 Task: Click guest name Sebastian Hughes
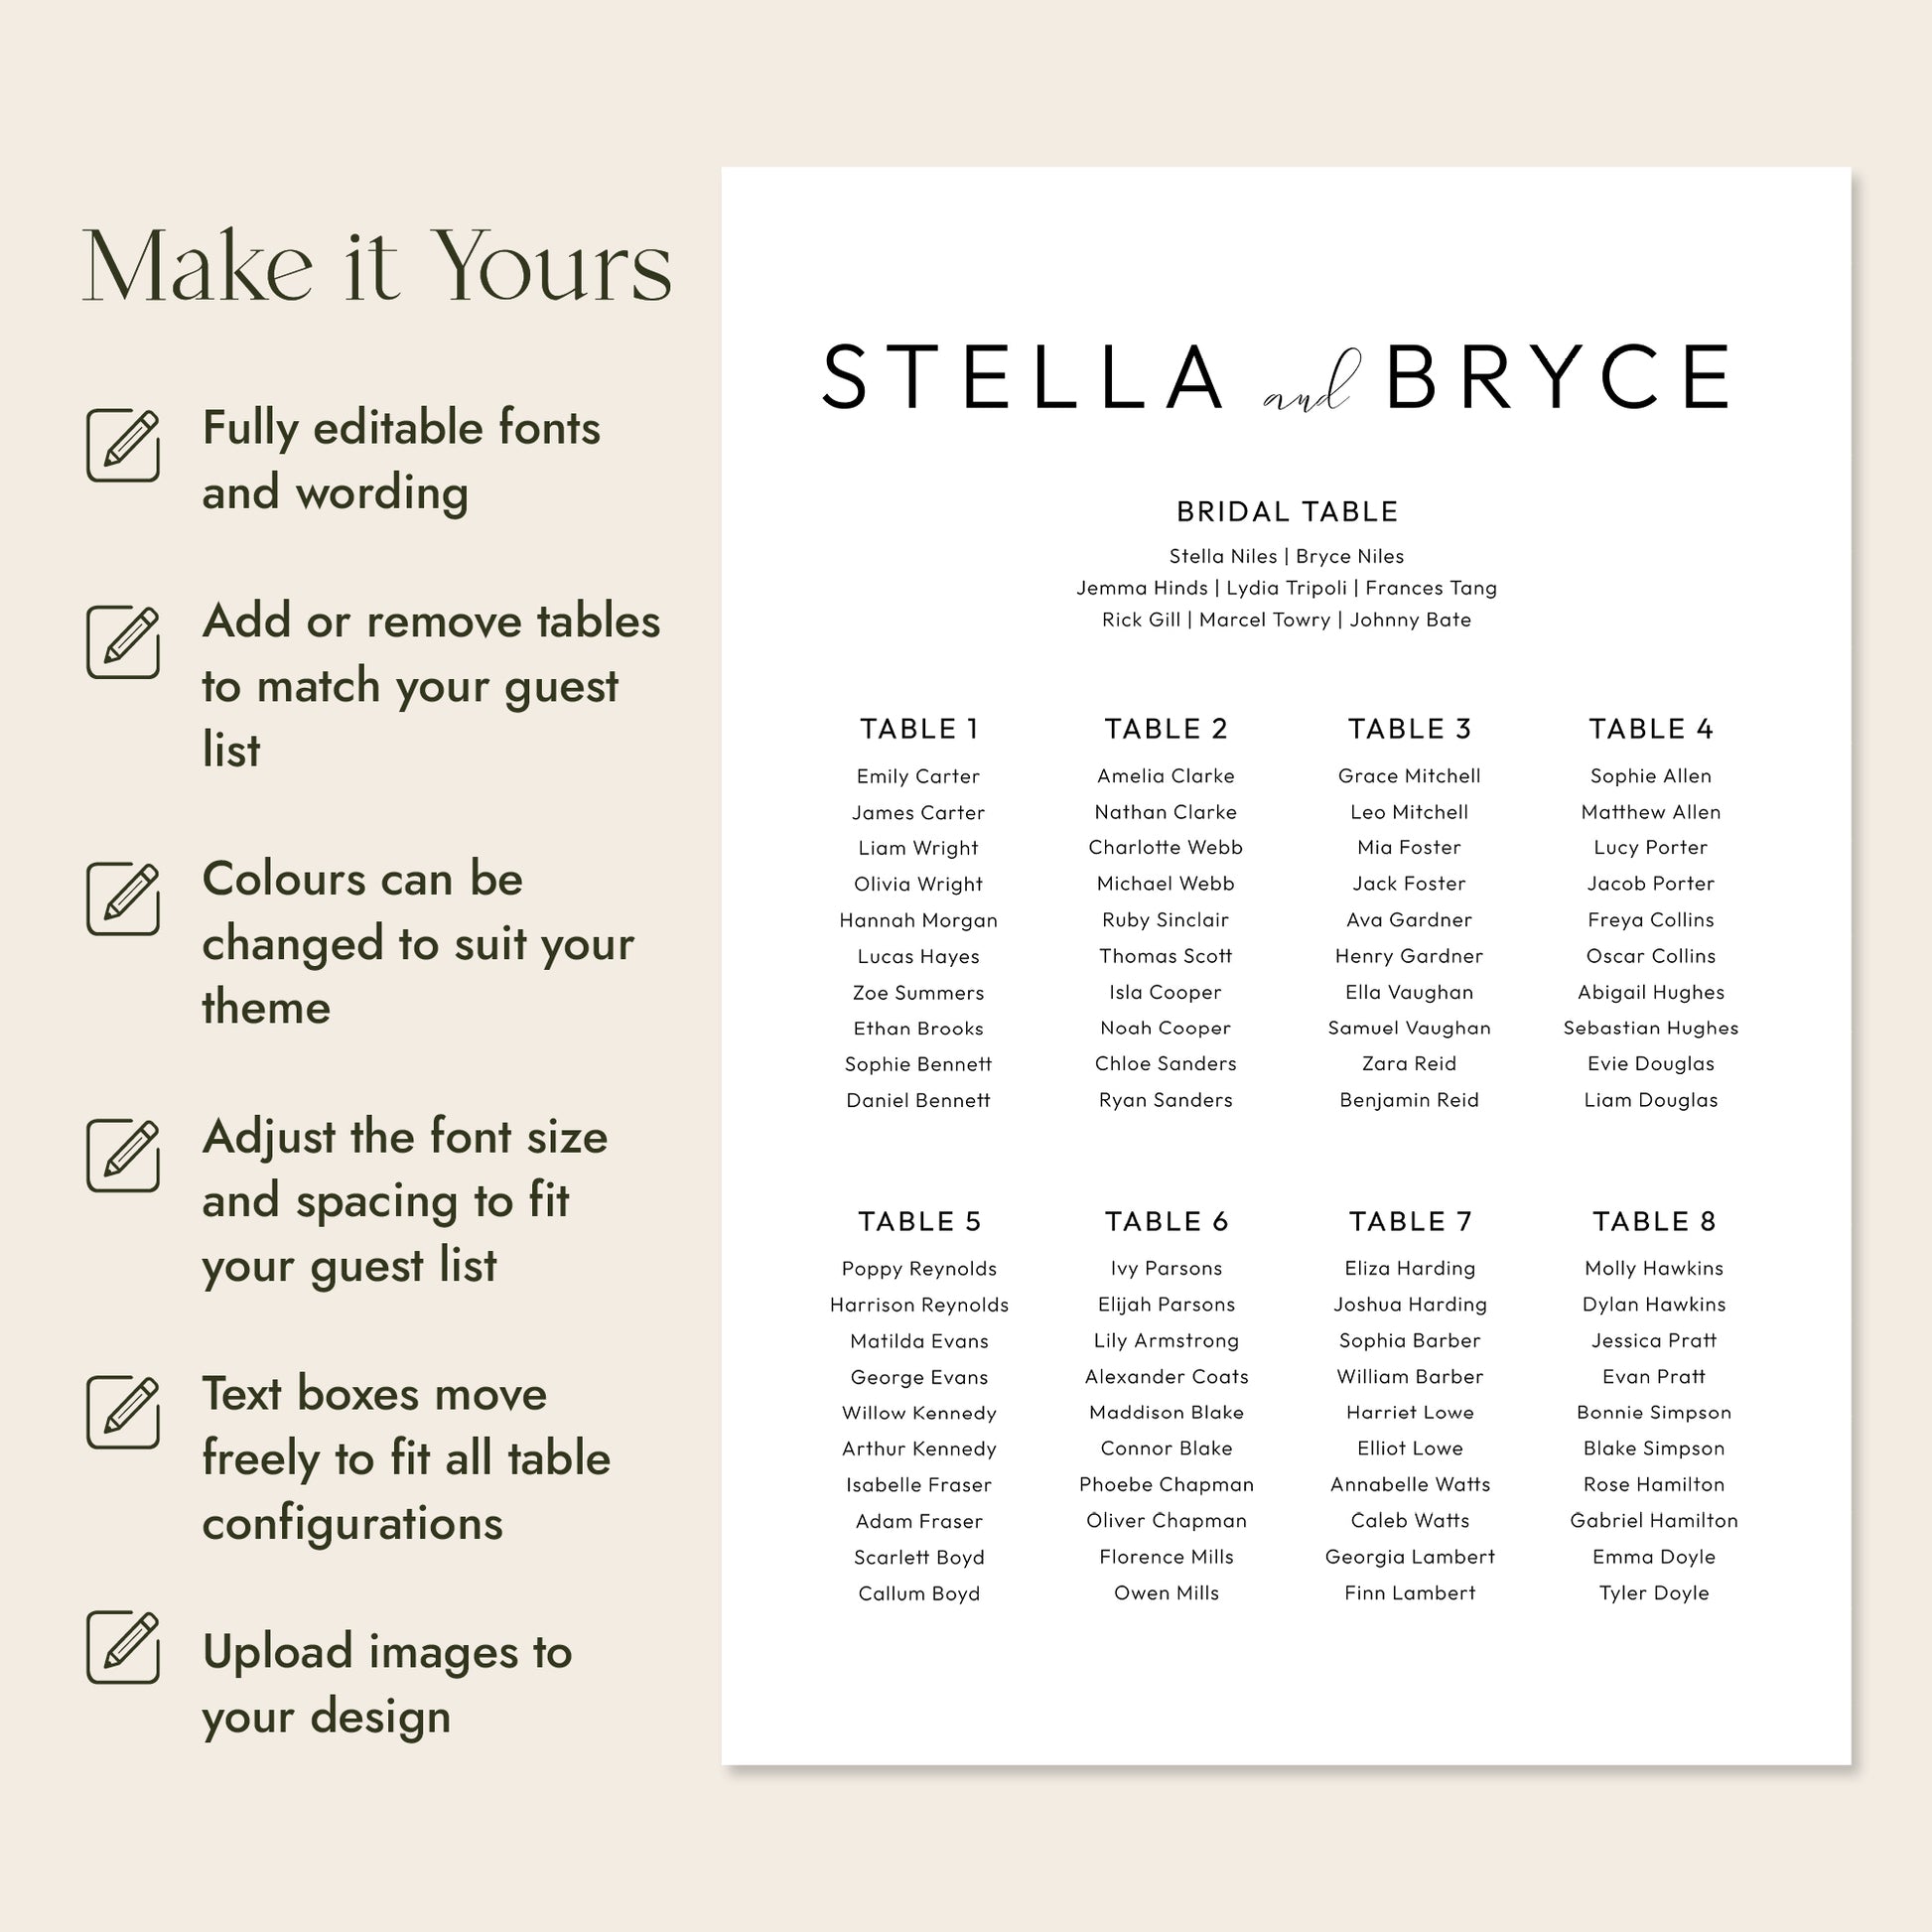(x=1651, y=1028)
